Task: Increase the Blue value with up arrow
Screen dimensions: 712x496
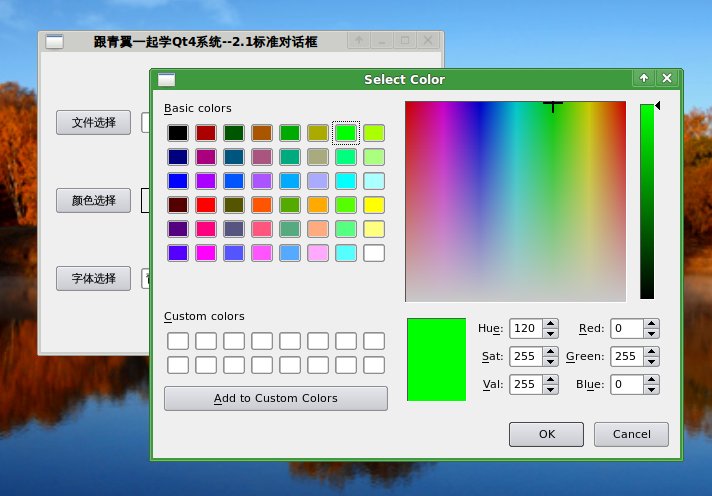Action: (x=652, y=379)
